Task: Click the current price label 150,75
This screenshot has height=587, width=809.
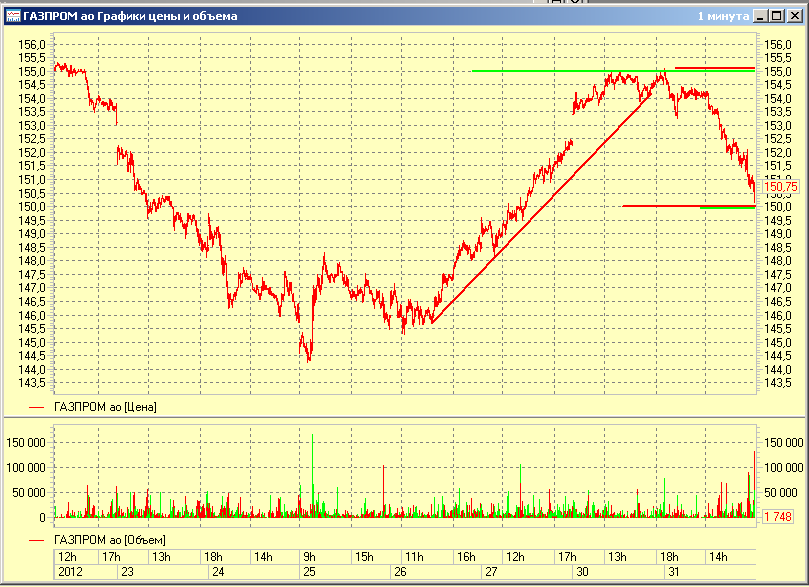Action: 780,187
